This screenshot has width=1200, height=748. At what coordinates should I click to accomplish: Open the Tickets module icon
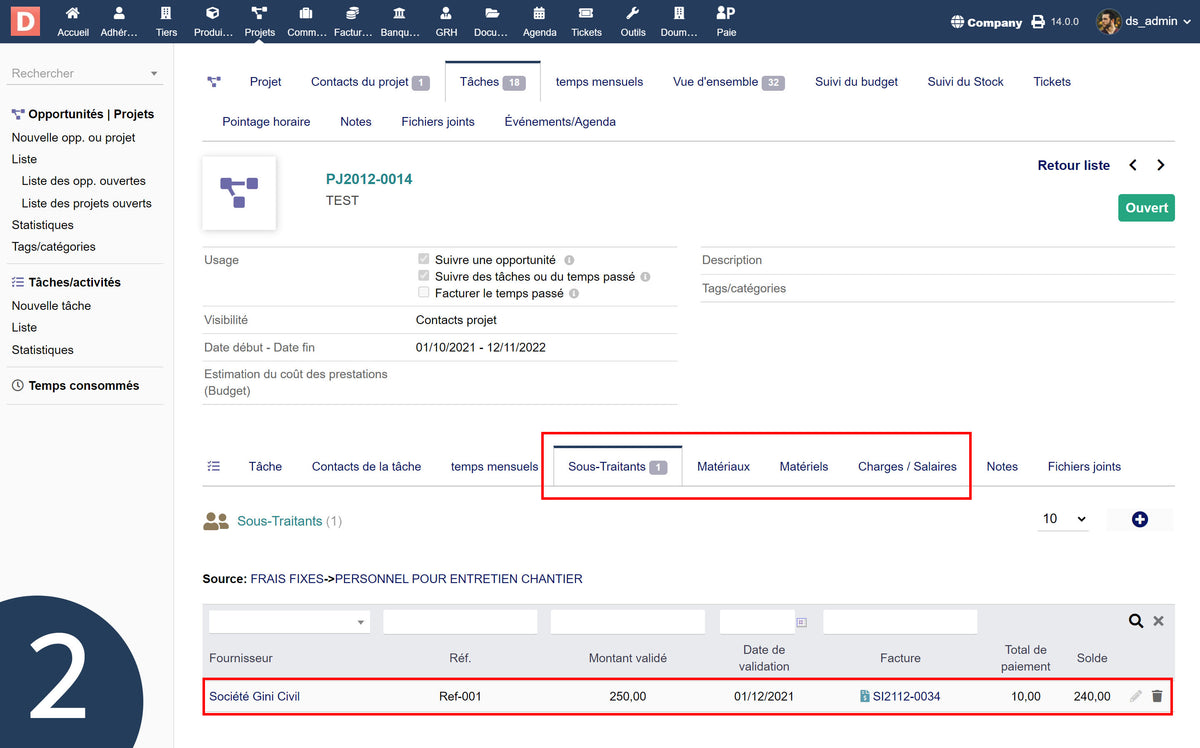click(x=586, y=15)
